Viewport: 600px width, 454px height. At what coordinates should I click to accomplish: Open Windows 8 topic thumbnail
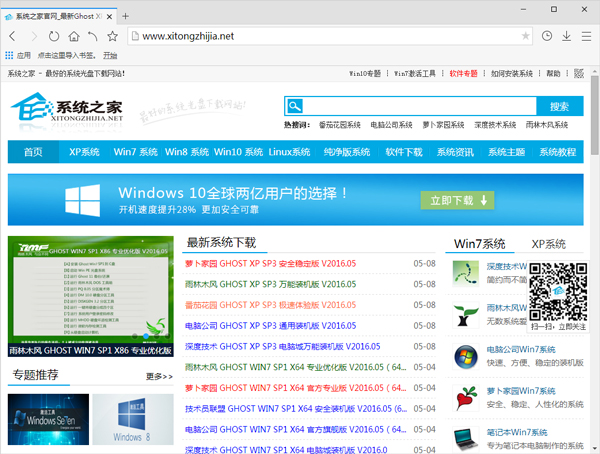133,419
